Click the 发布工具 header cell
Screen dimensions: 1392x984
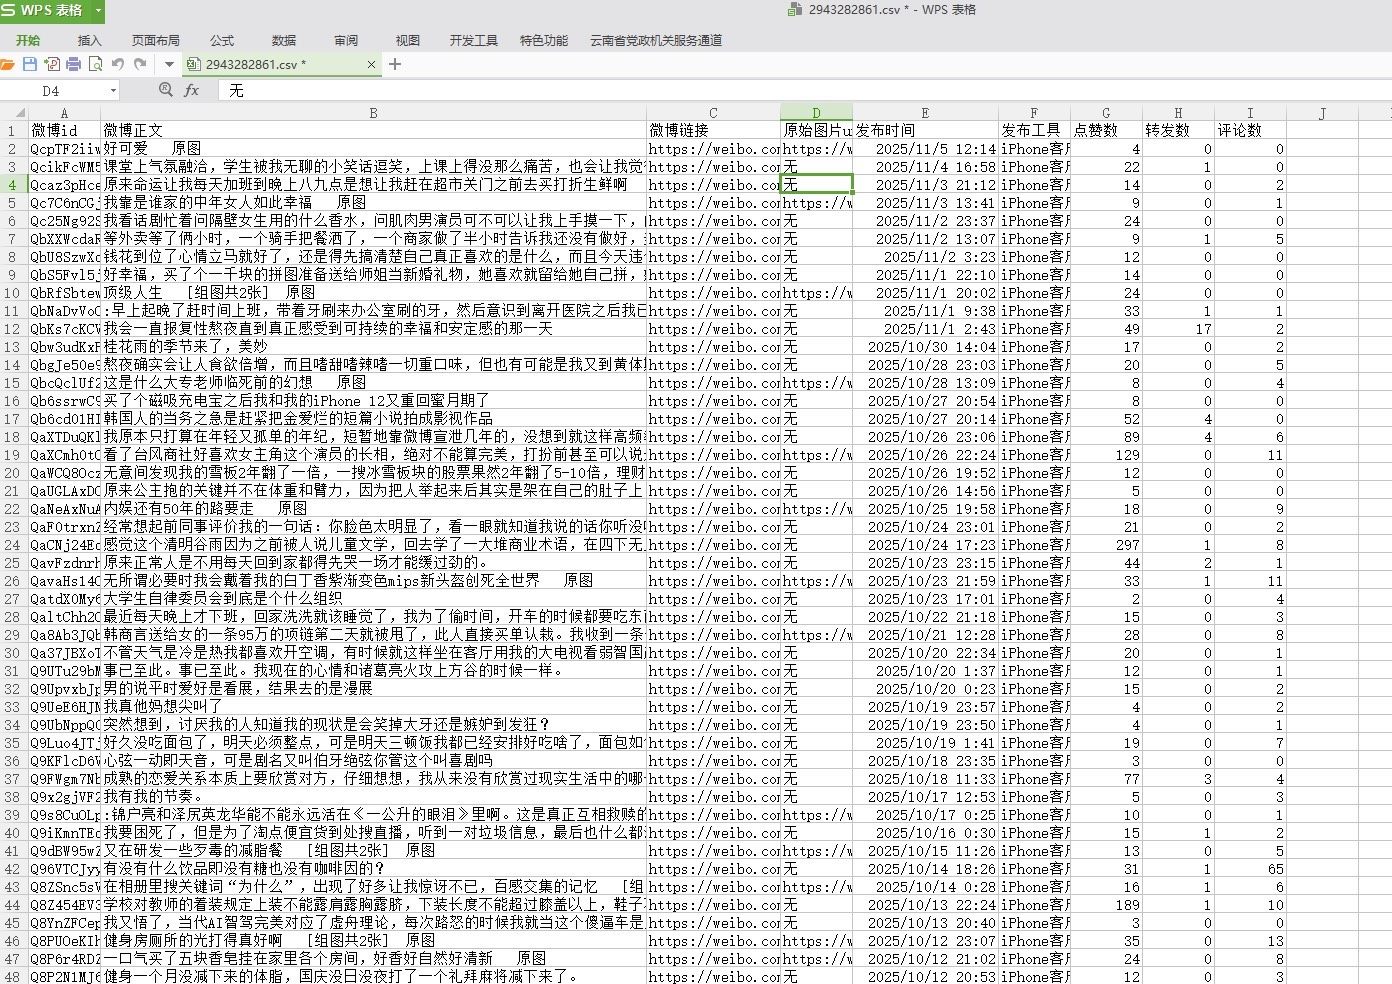pyautogui.click(x=1034, y=131)
